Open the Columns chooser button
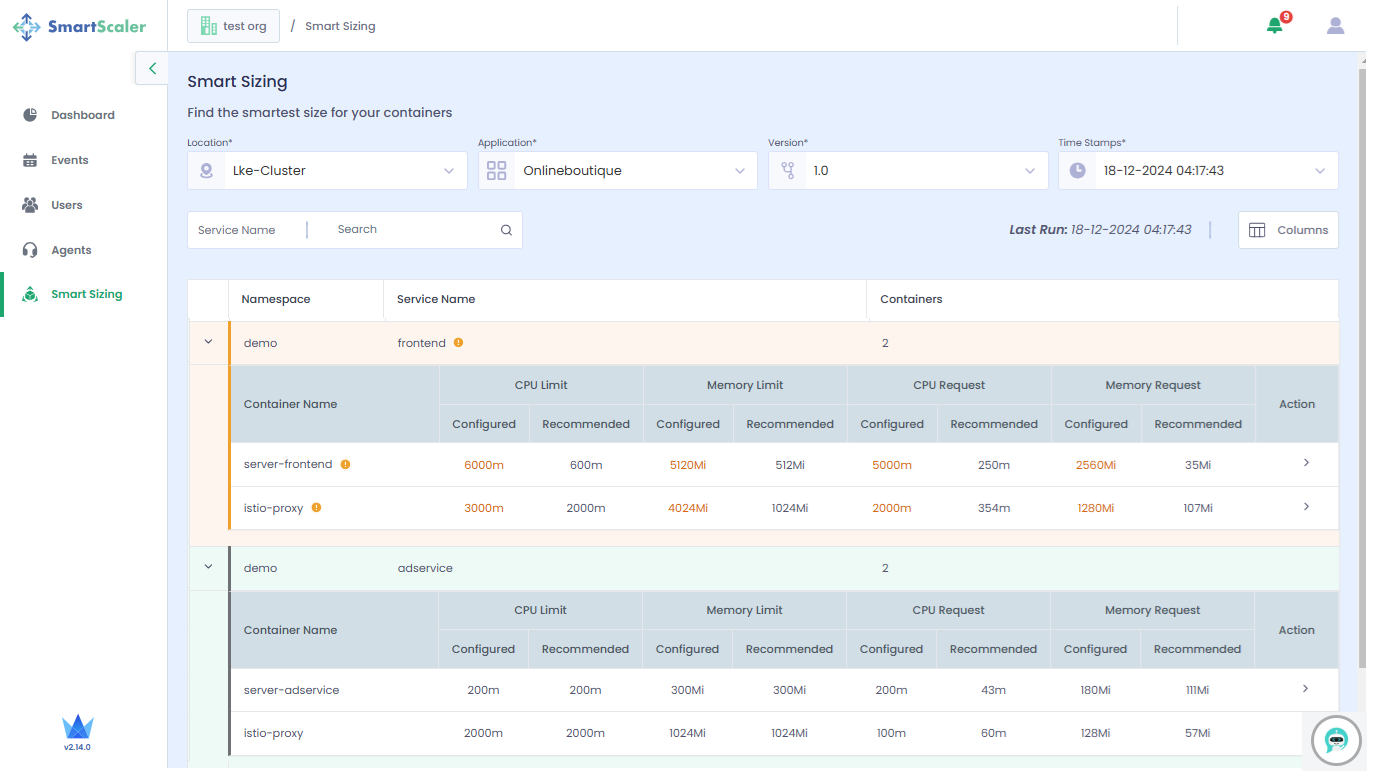 1288,230
